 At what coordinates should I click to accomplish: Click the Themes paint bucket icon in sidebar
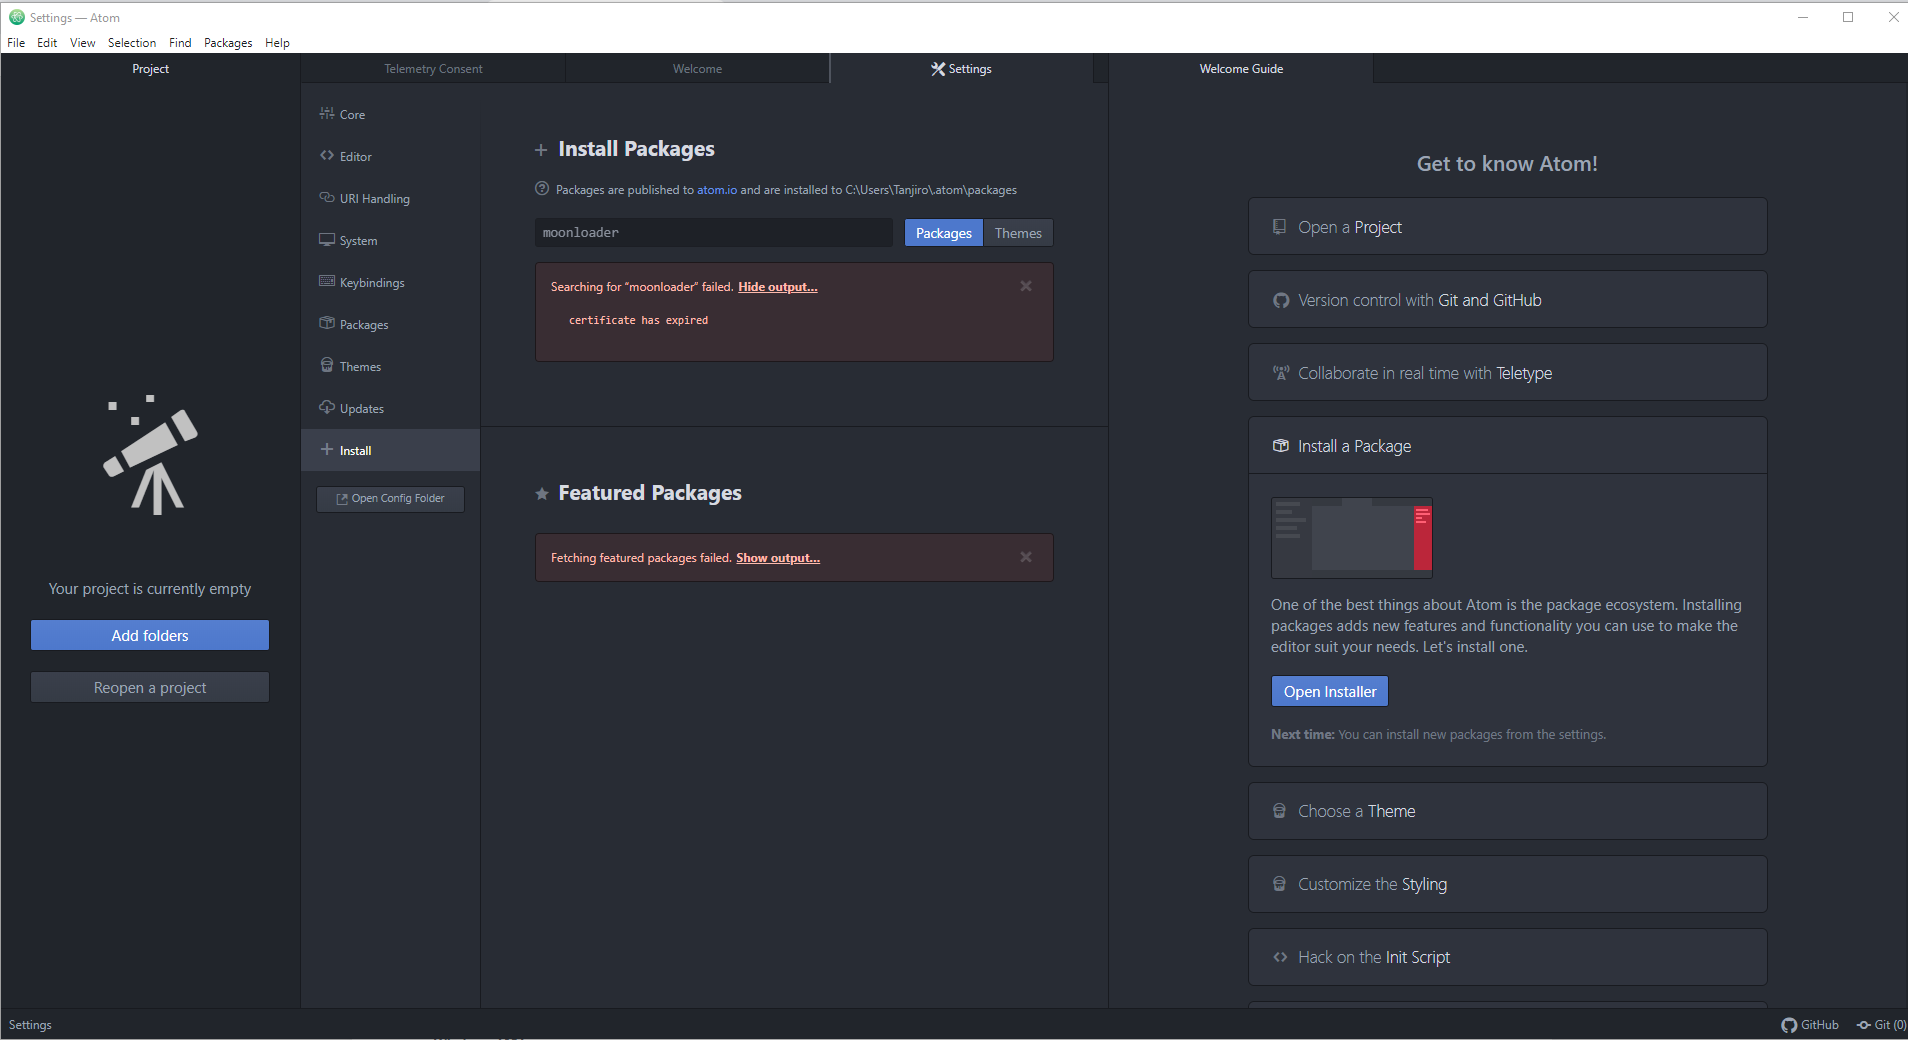(x=327, y=366)
